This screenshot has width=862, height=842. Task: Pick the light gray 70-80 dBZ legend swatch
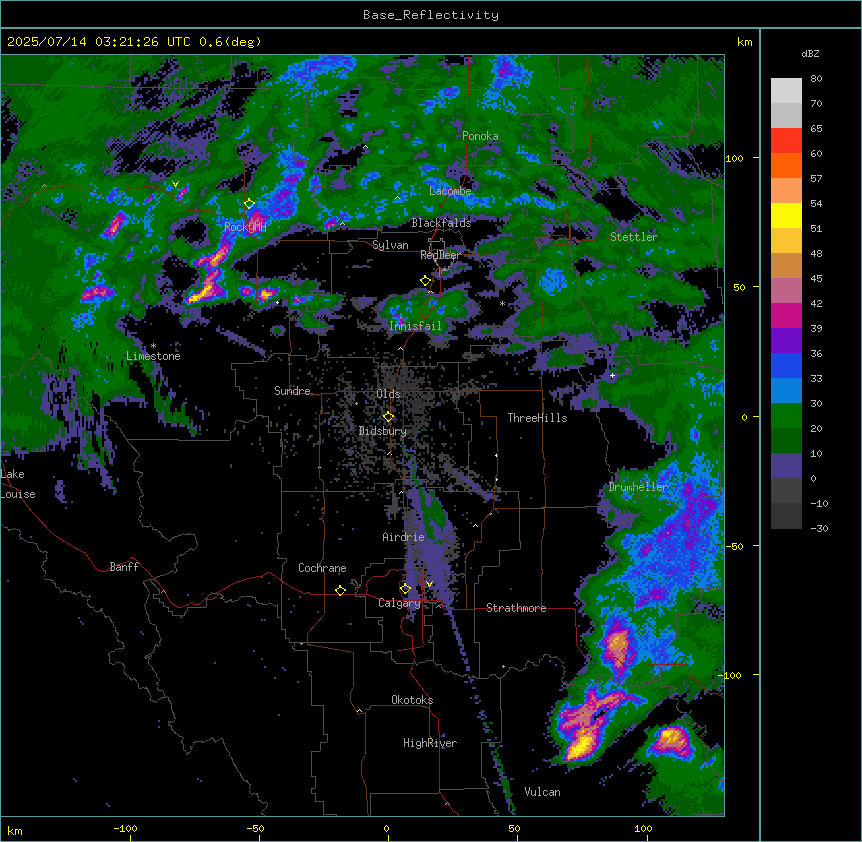click(x=786, y=91)
